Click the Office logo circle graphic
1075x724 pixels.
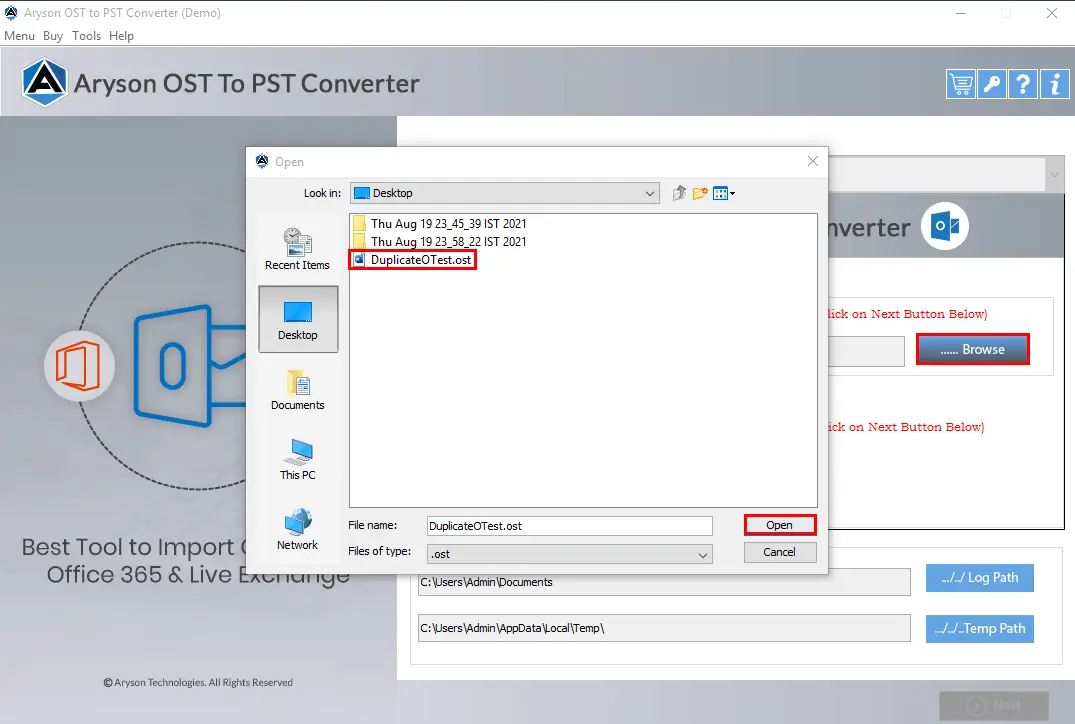click(x=80, y=365)
